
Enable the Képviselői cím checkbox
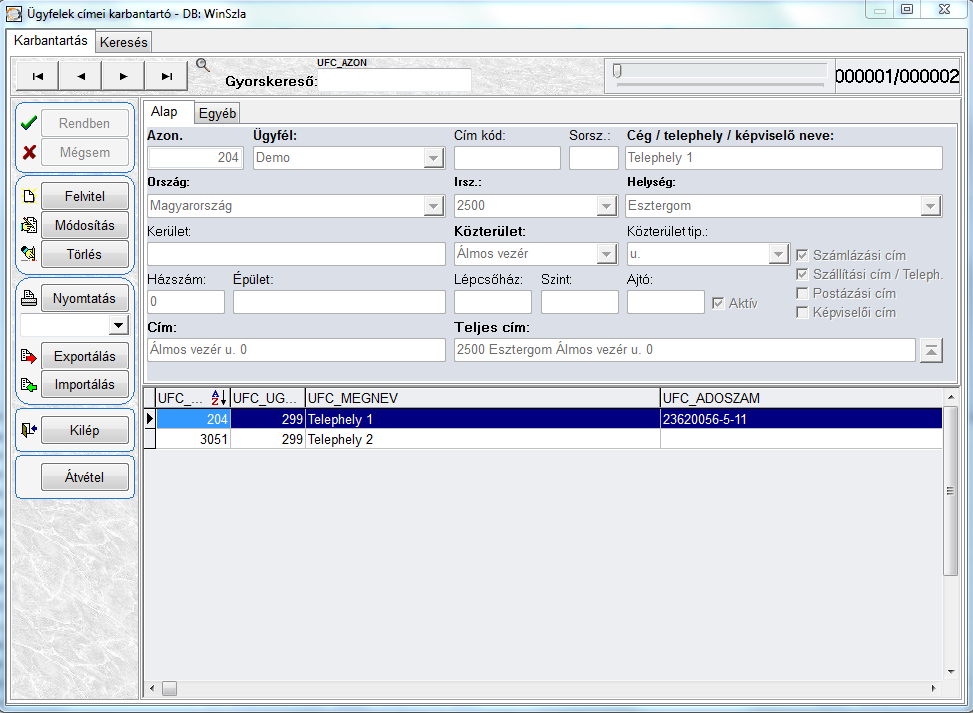[x=802, y=312]
